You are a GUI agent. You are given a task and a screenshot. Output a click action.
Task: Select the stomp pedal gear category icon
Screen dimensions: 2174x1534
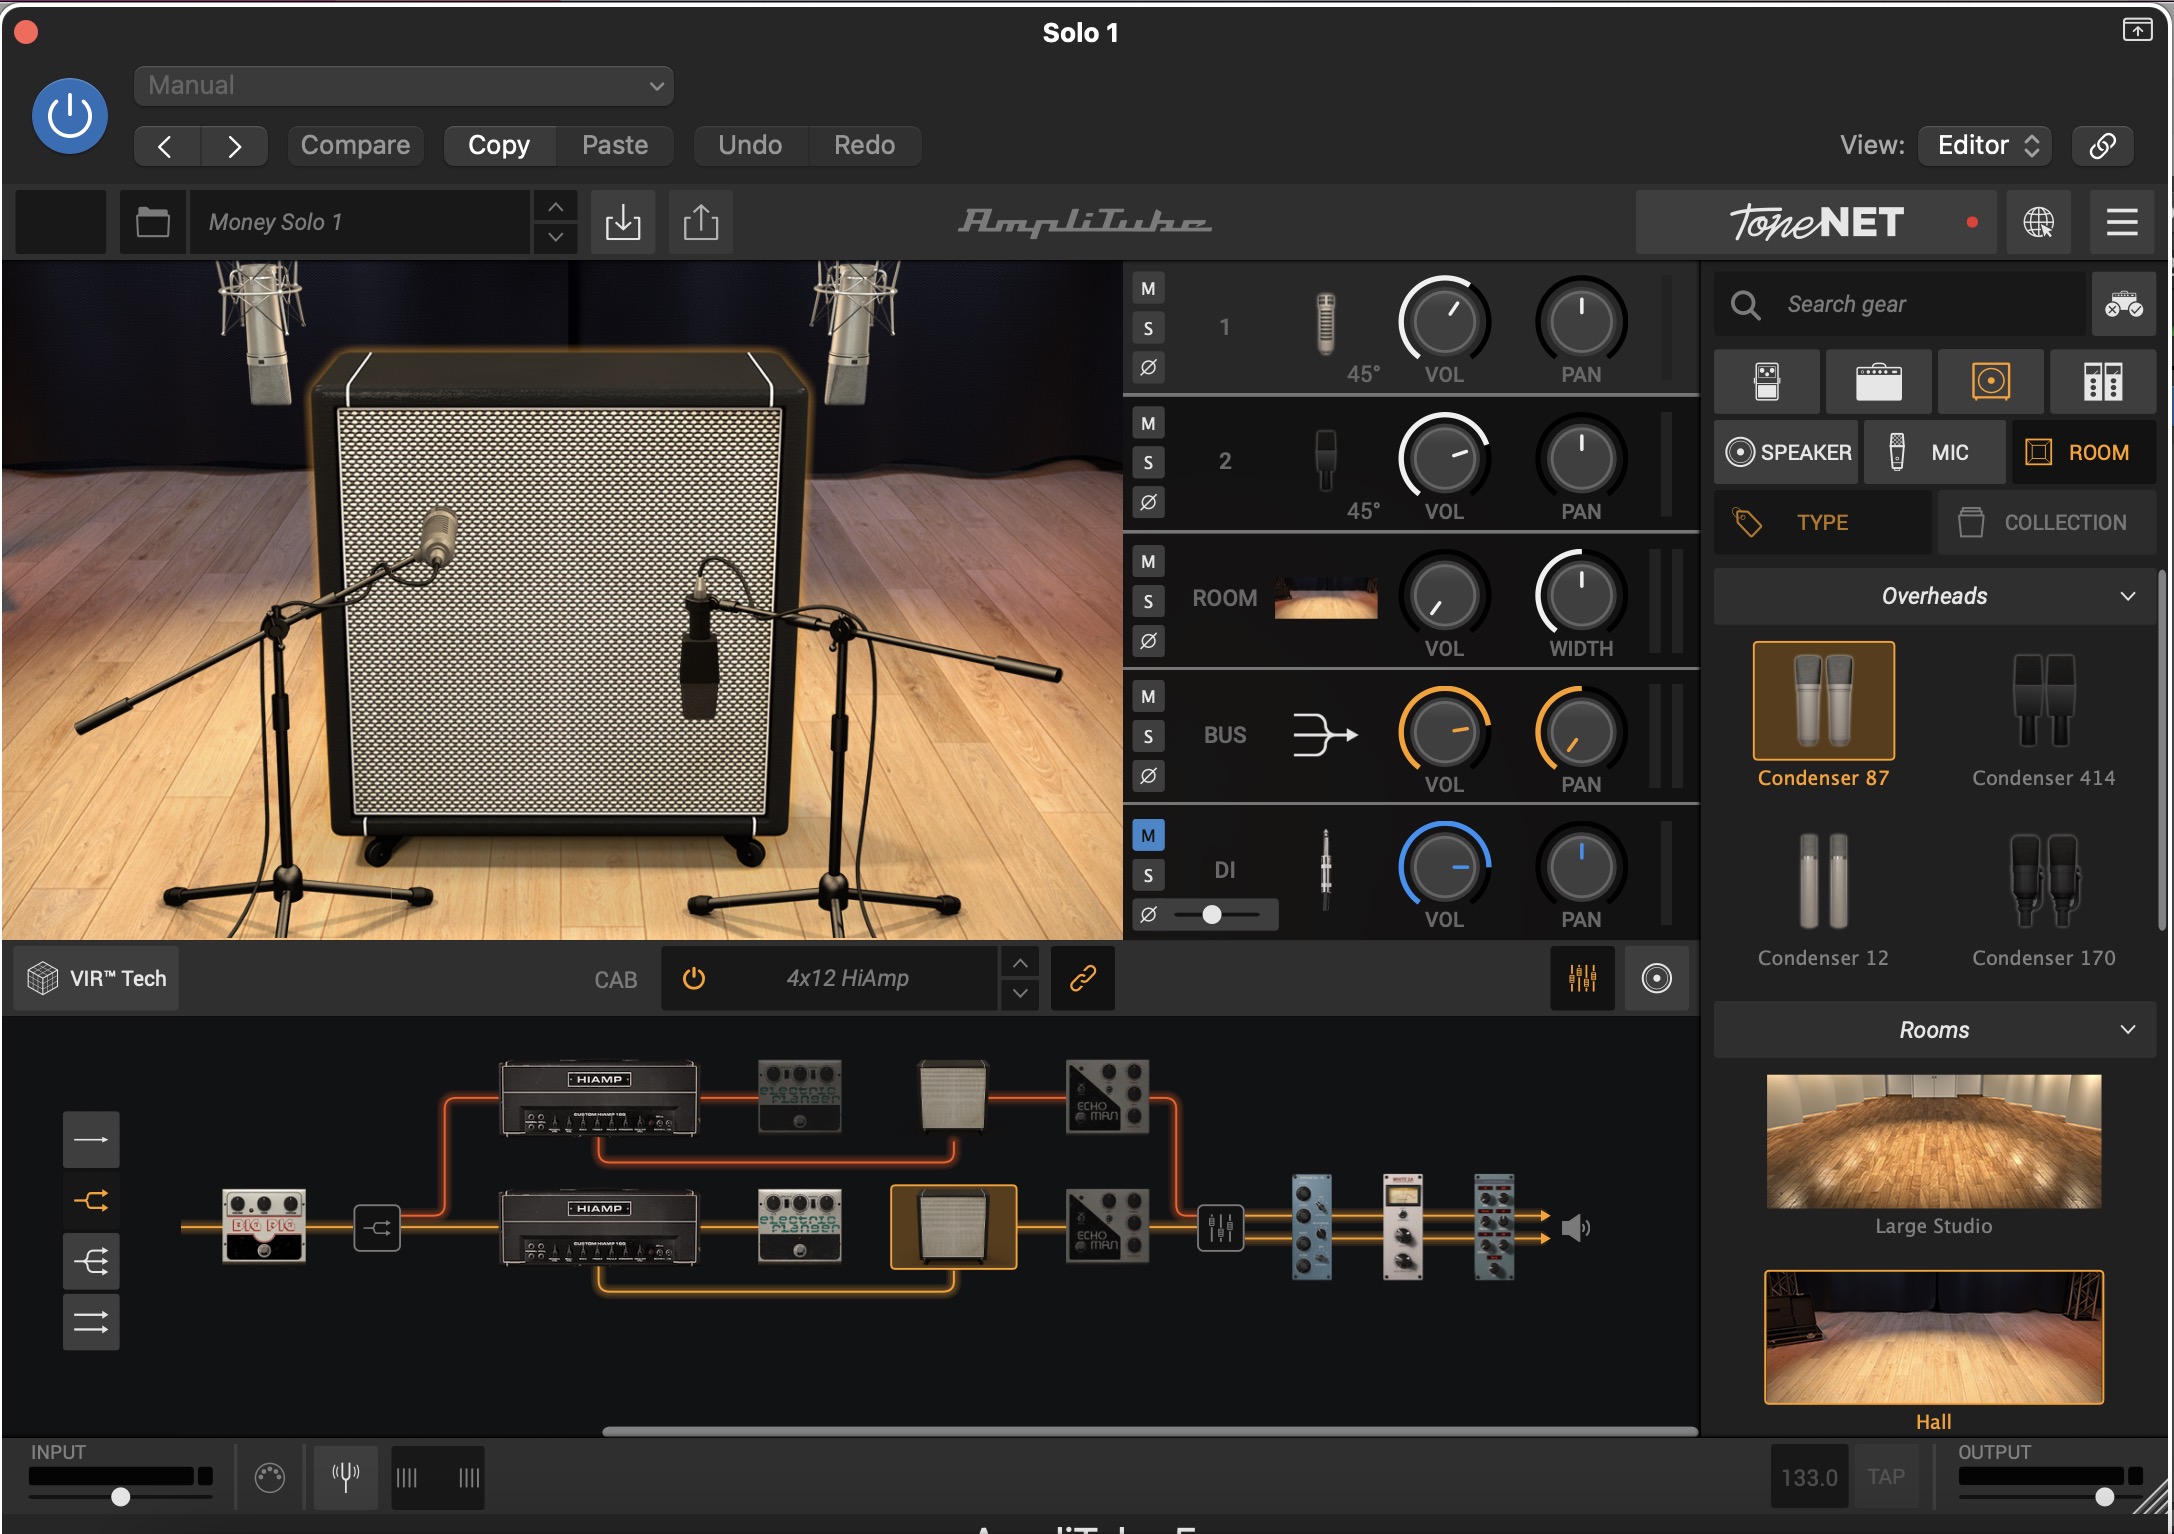click(1767, 382)
